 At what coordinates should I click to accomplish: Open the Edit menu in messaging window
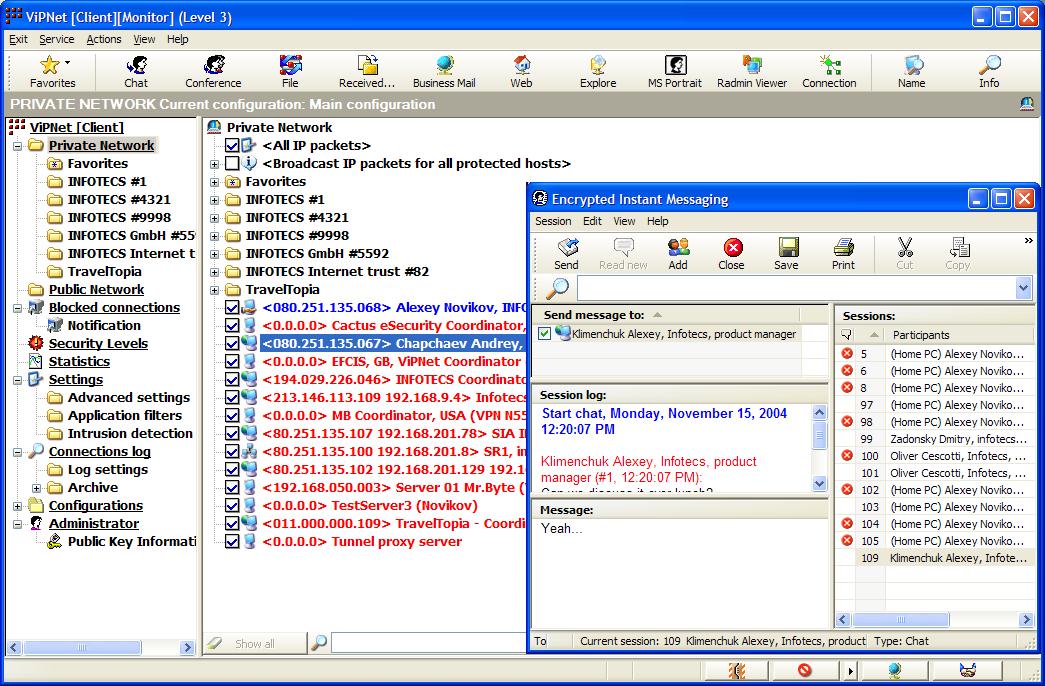tap(592, 221)
